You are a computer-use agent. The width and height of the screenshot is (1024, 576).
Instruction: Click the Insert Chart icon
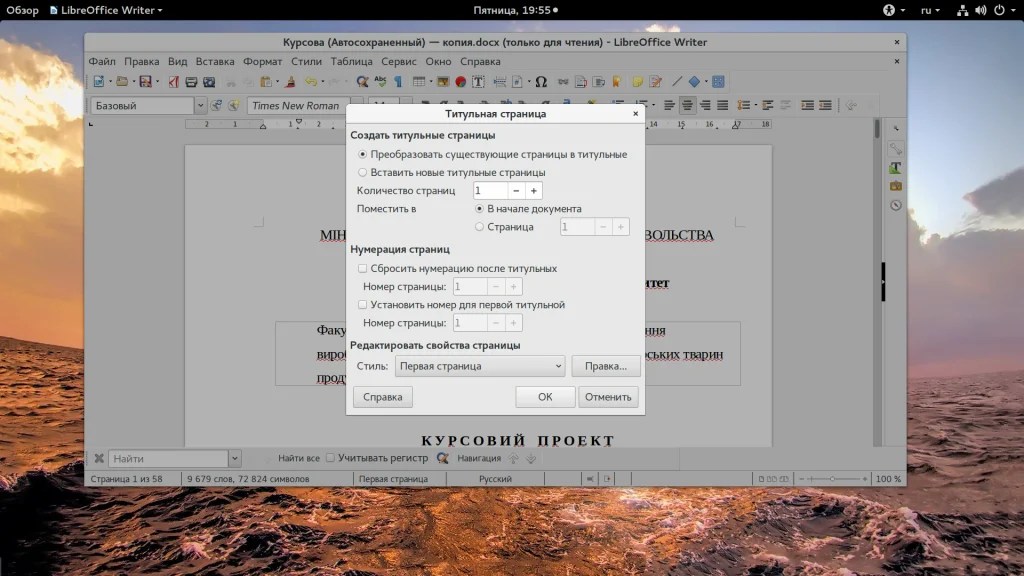pyautogui.click(x=461, y=82)
